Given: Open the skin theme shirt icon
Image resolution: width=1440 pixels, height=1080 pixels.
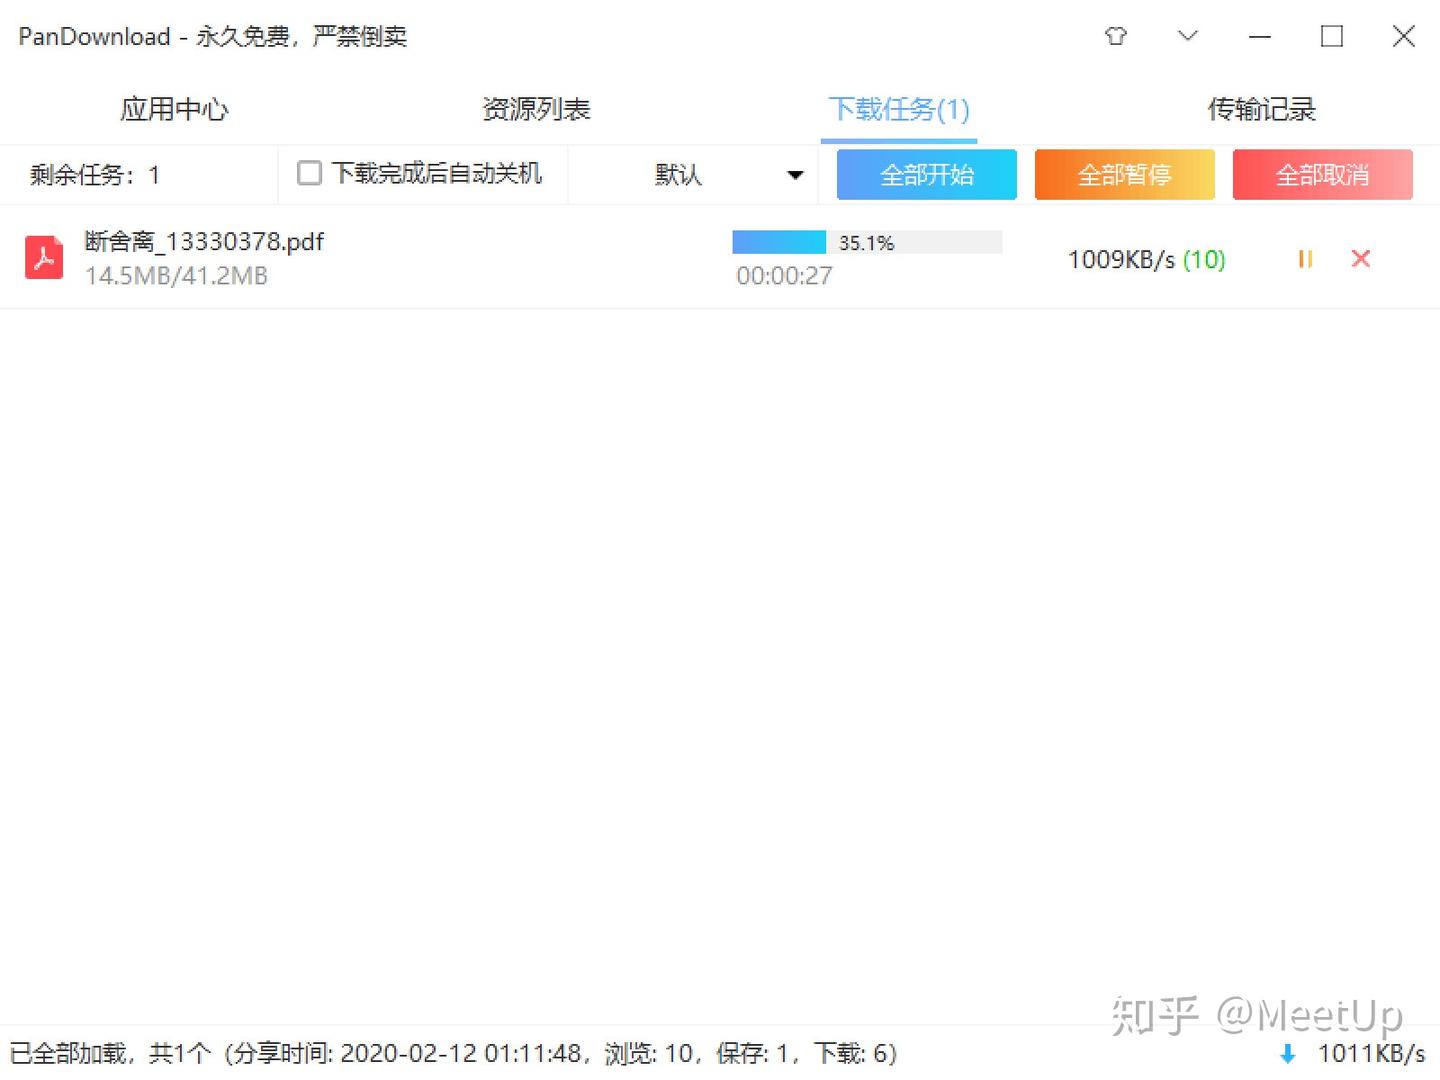Looking at the screenshot, I should coord(1116,36).
